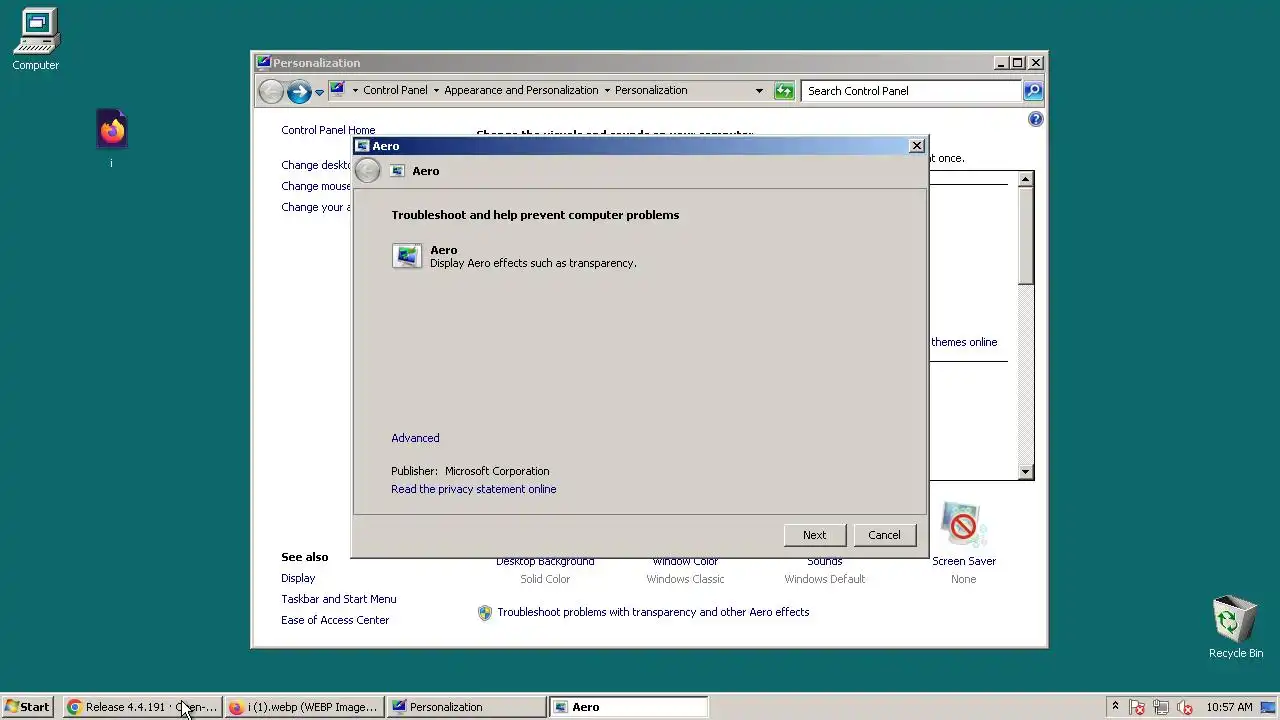
Task: Click in the Search Control Panel field
Action: point(911,91)
